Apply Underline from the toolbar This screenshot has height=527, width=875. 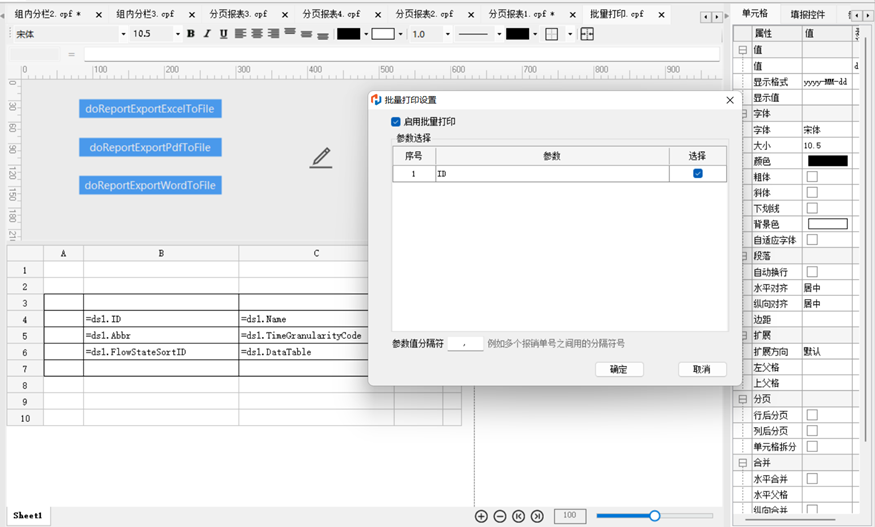tap(223, 34)
